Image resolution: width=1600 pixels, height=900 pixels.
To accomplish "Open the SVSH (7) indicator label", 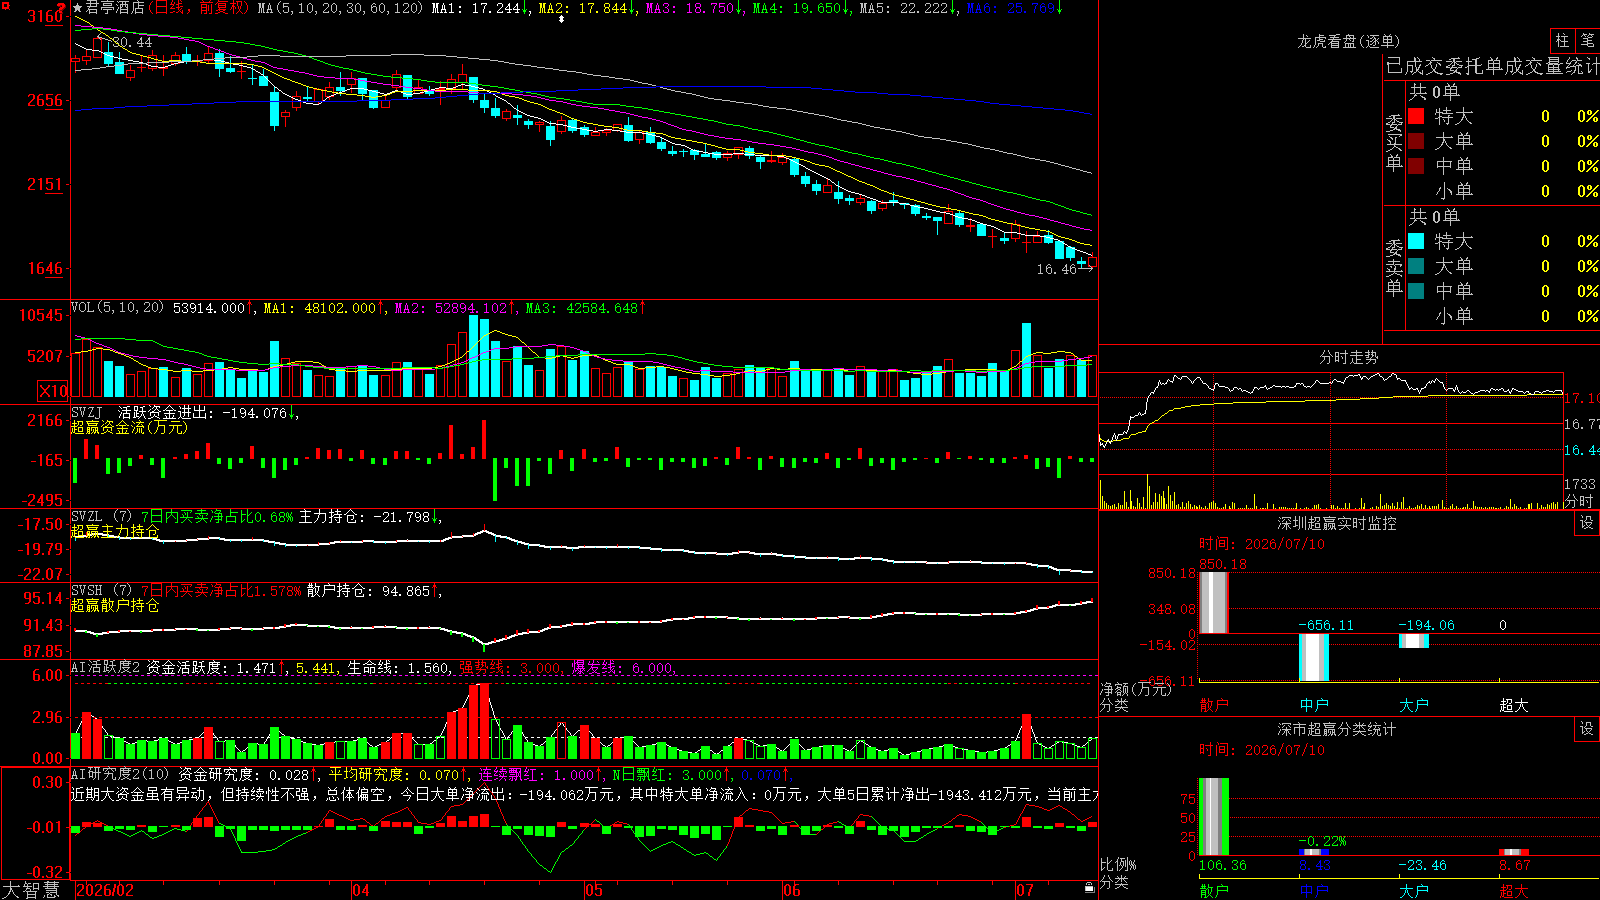I will 101,591.
